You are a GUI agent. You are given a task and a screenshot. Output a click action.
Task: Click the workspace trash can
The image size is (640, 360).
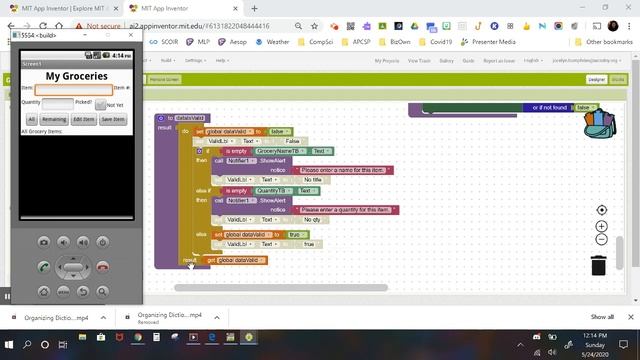click(x=598, y=265)
